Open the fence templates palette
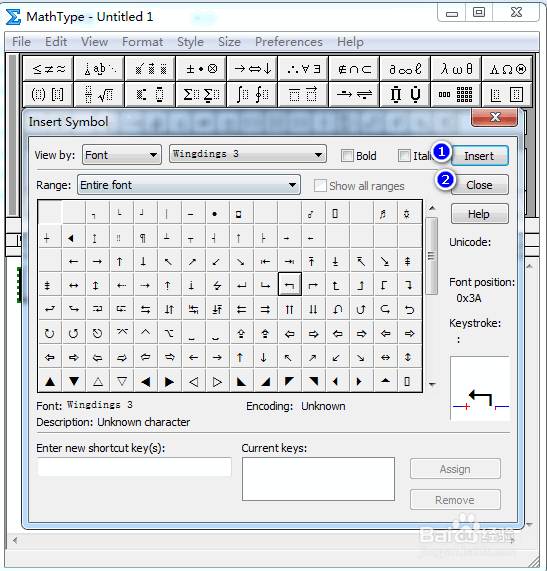 (48, 94)
